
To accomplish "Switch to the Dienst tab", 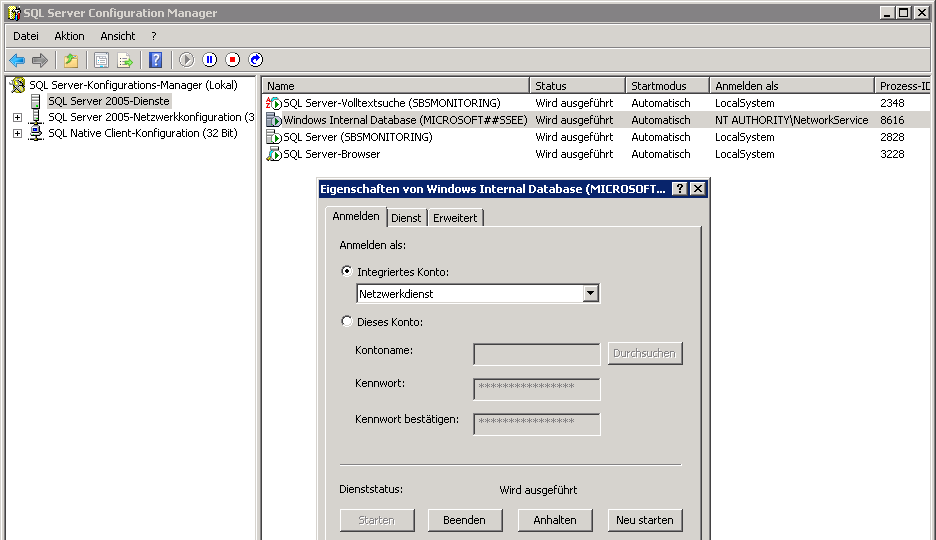I will [406, 218].
